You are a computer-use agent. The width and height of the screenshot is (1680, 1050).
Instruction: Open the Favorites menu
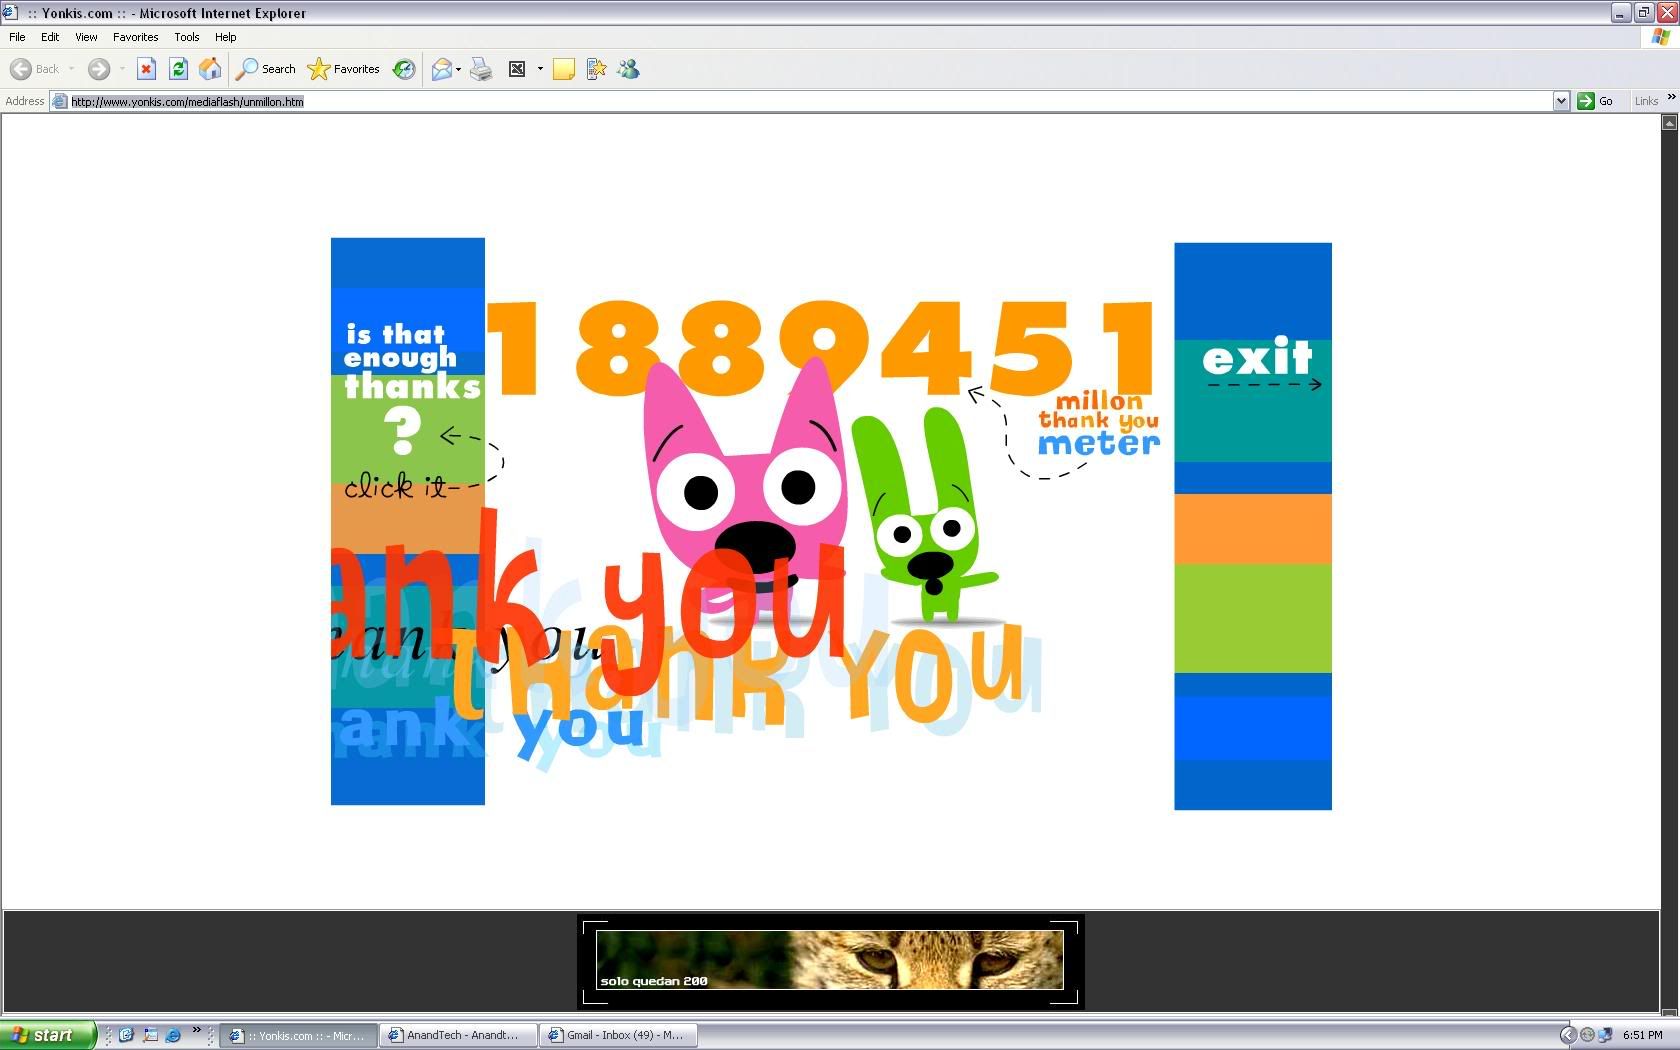pyautogui.click(x=135, y=37)
